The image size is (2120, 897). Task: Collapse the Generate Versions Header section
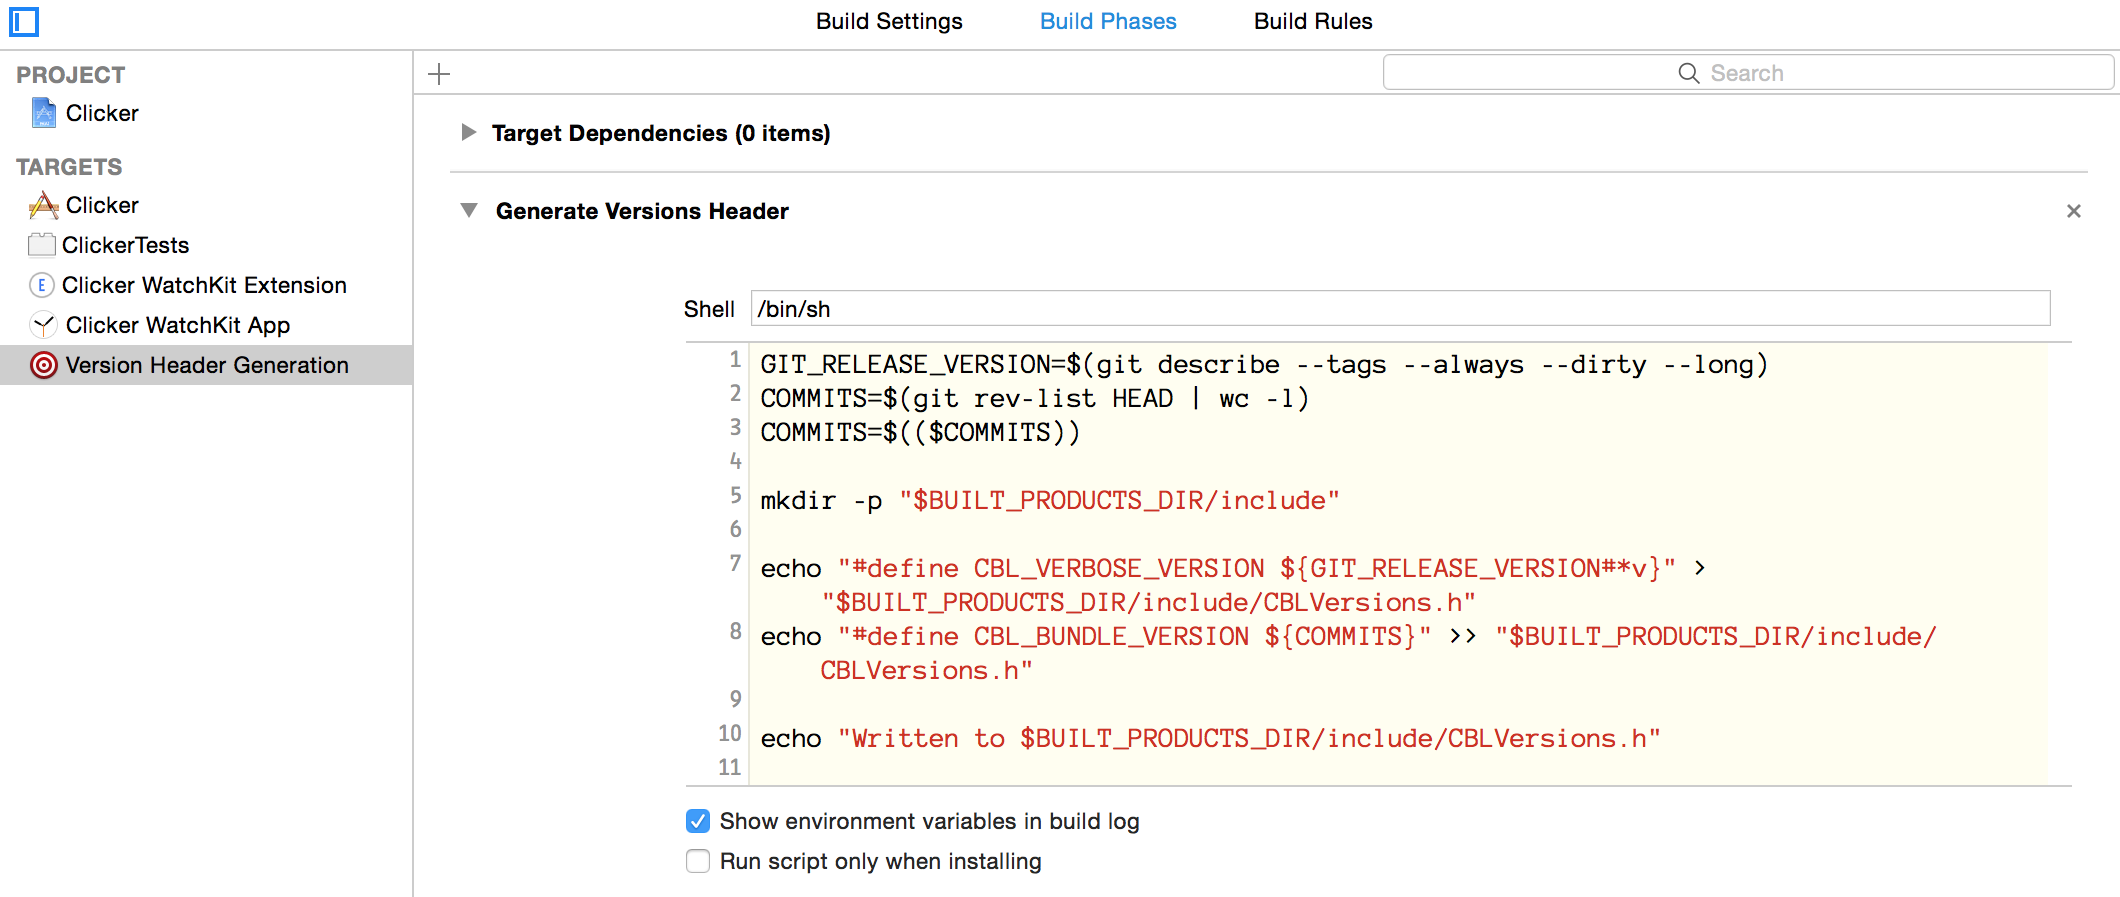click(468, 211)
